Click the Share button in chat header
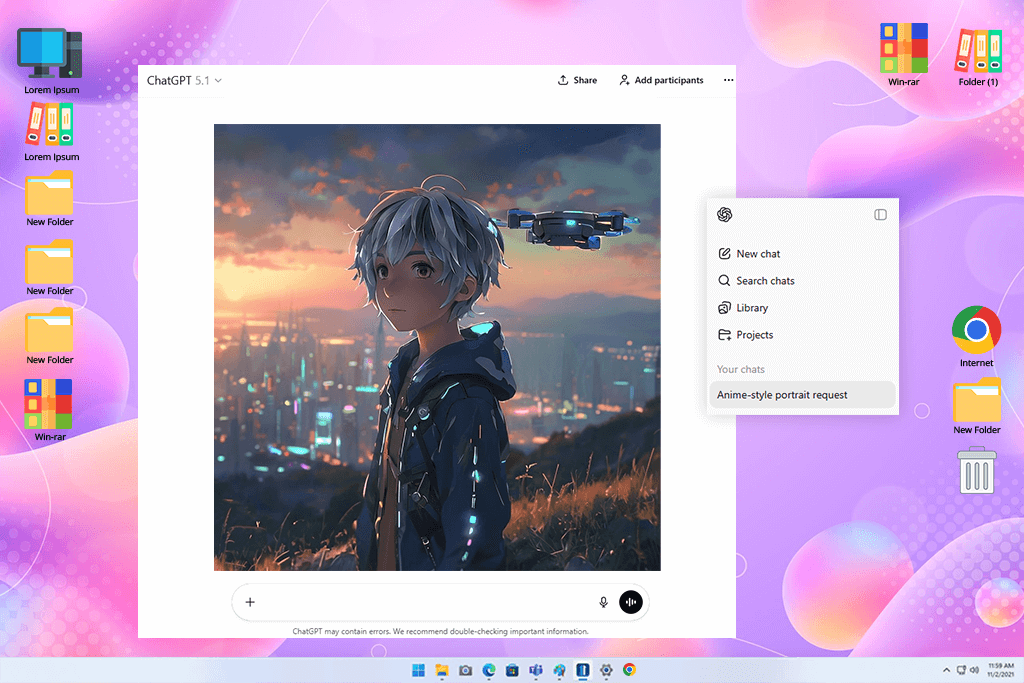Viewport: 1024px width, 683px height. pyautogui.click(x=577, y=80)
